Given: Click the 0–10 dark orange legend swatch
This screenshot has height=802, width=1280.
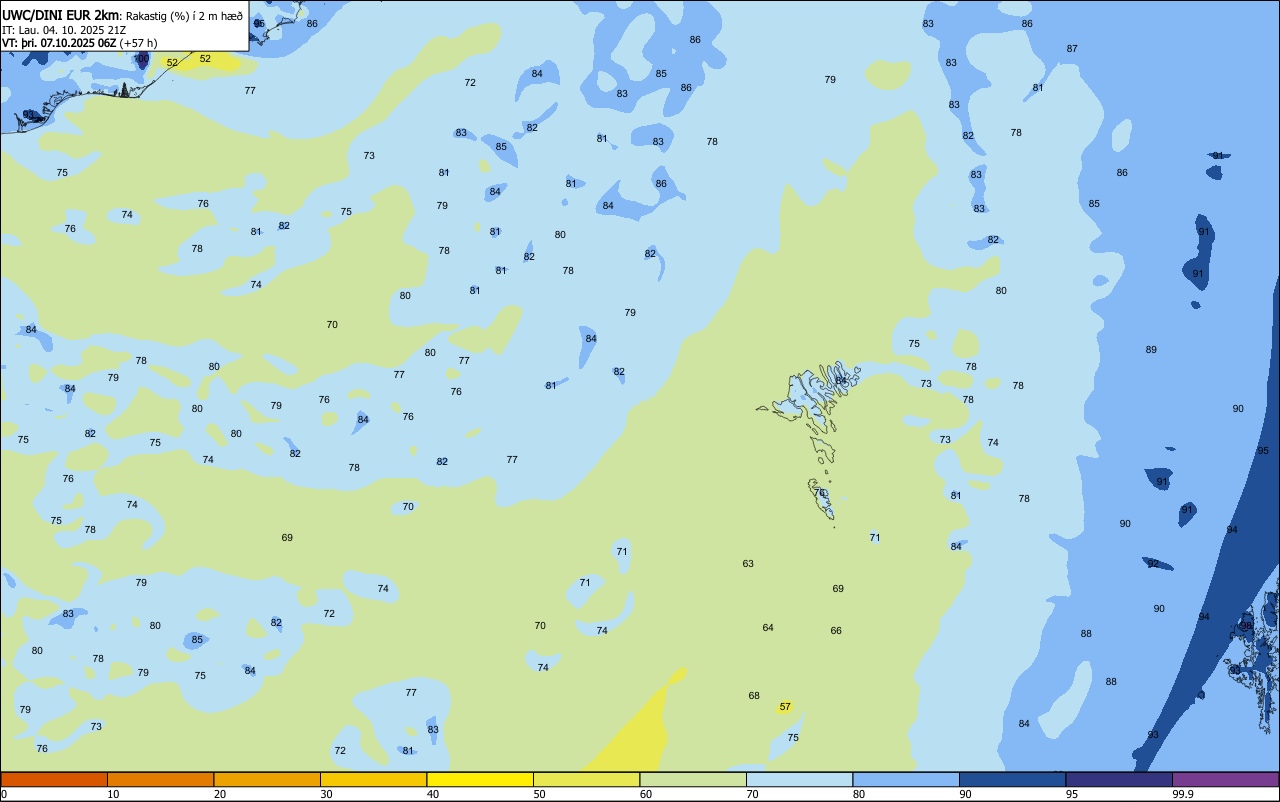Looking at the screenshot, I should tap(54, 779).
